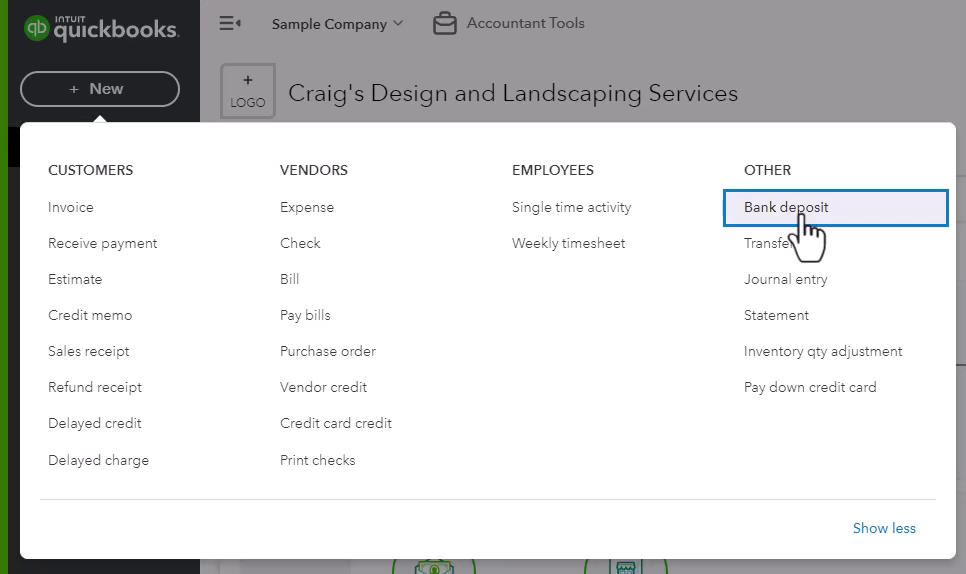The width and height of the screenshot is (966, 574).
Task: Select Delayed credit
Action: (x=95, y=423)
